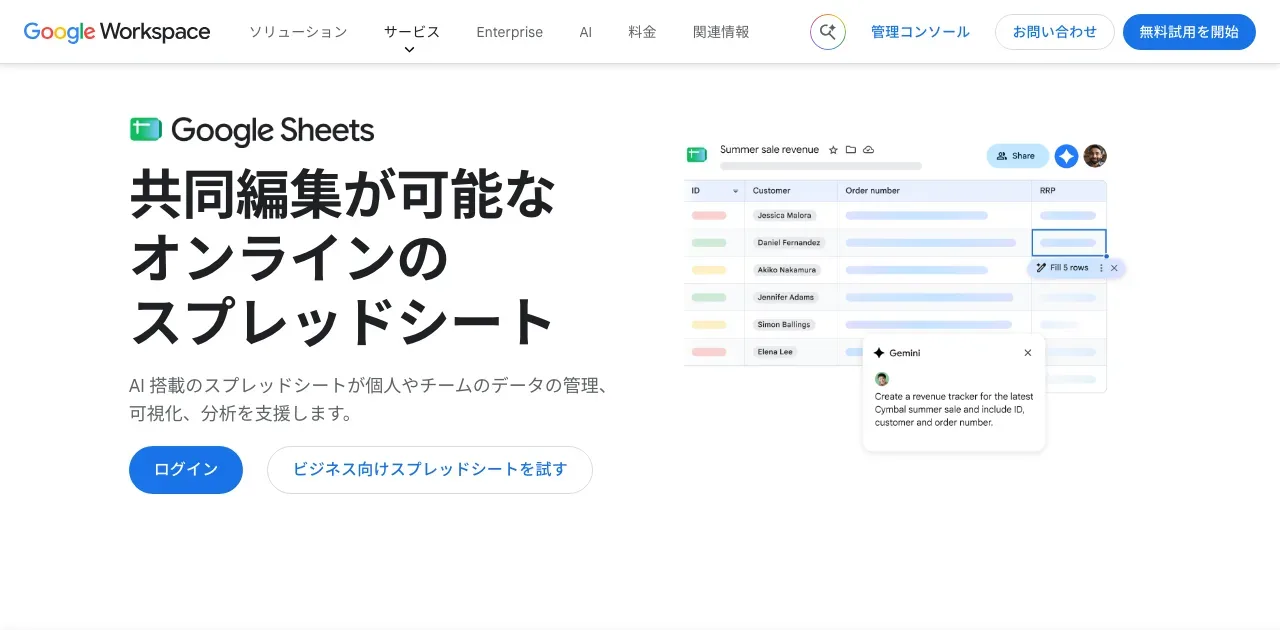Click the small avatar in Gemini panel

(881, 379)
